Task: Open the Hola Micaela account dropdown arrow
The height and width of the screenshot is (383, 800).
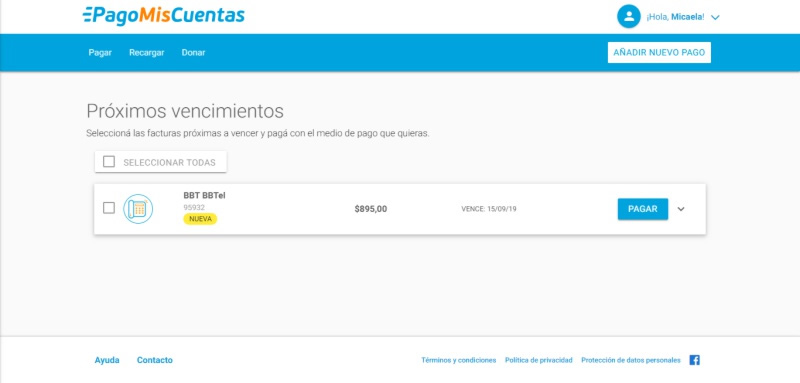Action: 715,17
